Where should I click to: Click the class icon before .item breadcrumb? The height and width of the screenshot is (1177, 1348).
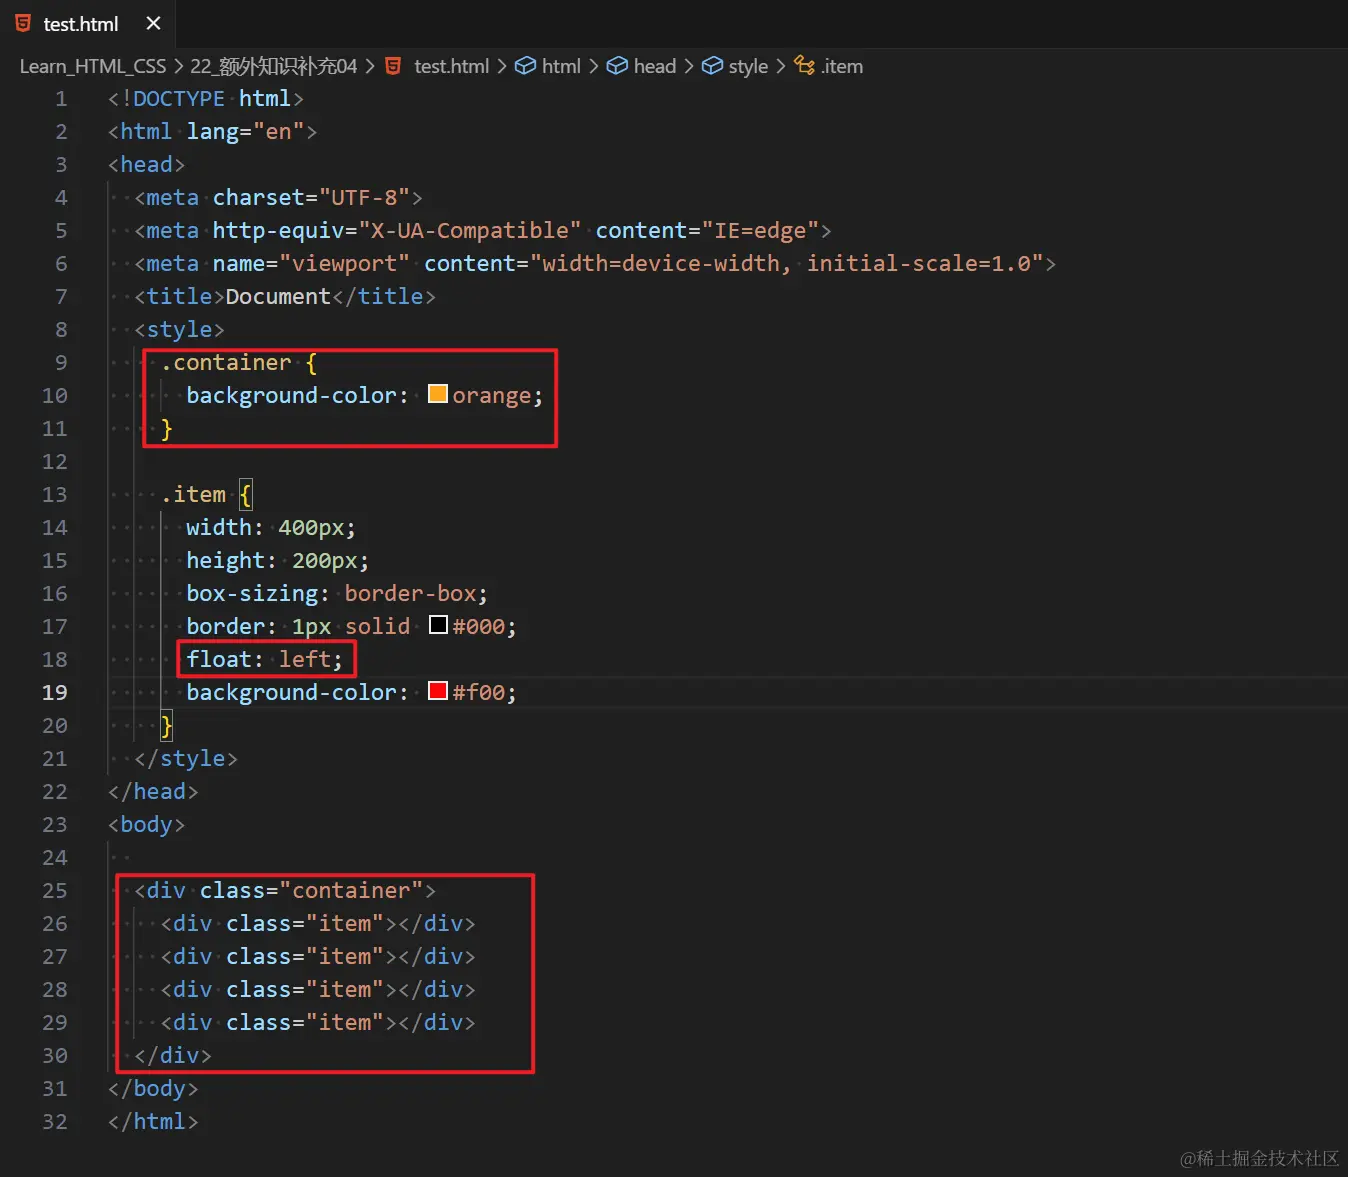[x=805, y=66]
